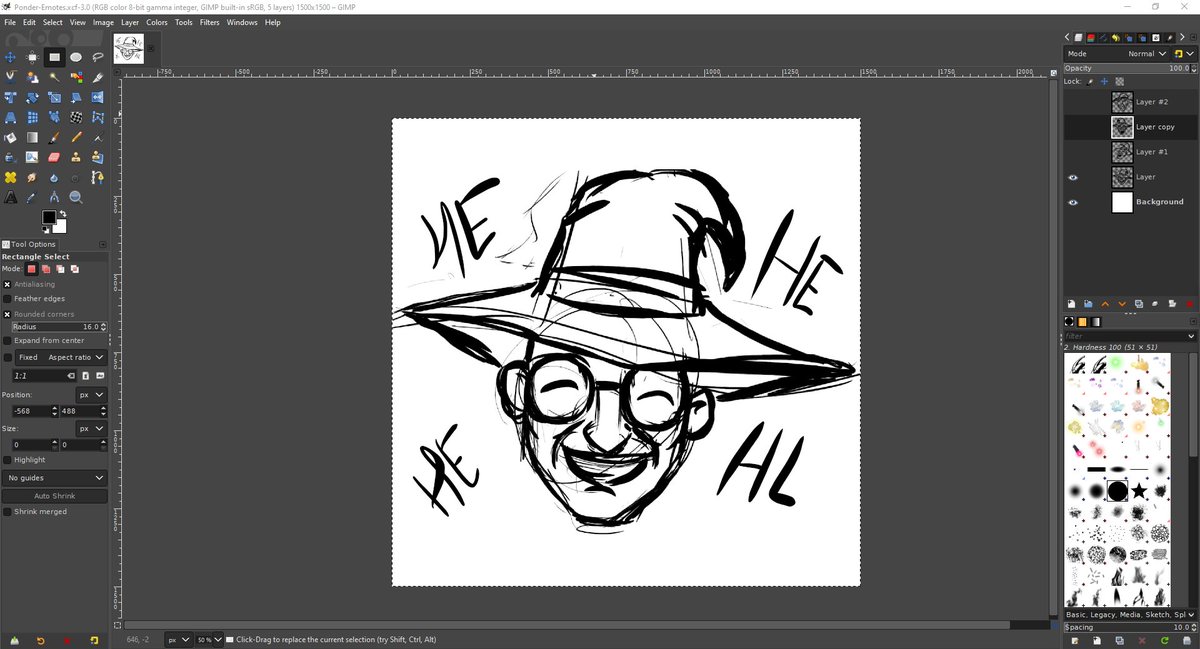Open the Position units px dropdown
The image size is (1200, 649).
pyautogui.click(x=92, y=395)
